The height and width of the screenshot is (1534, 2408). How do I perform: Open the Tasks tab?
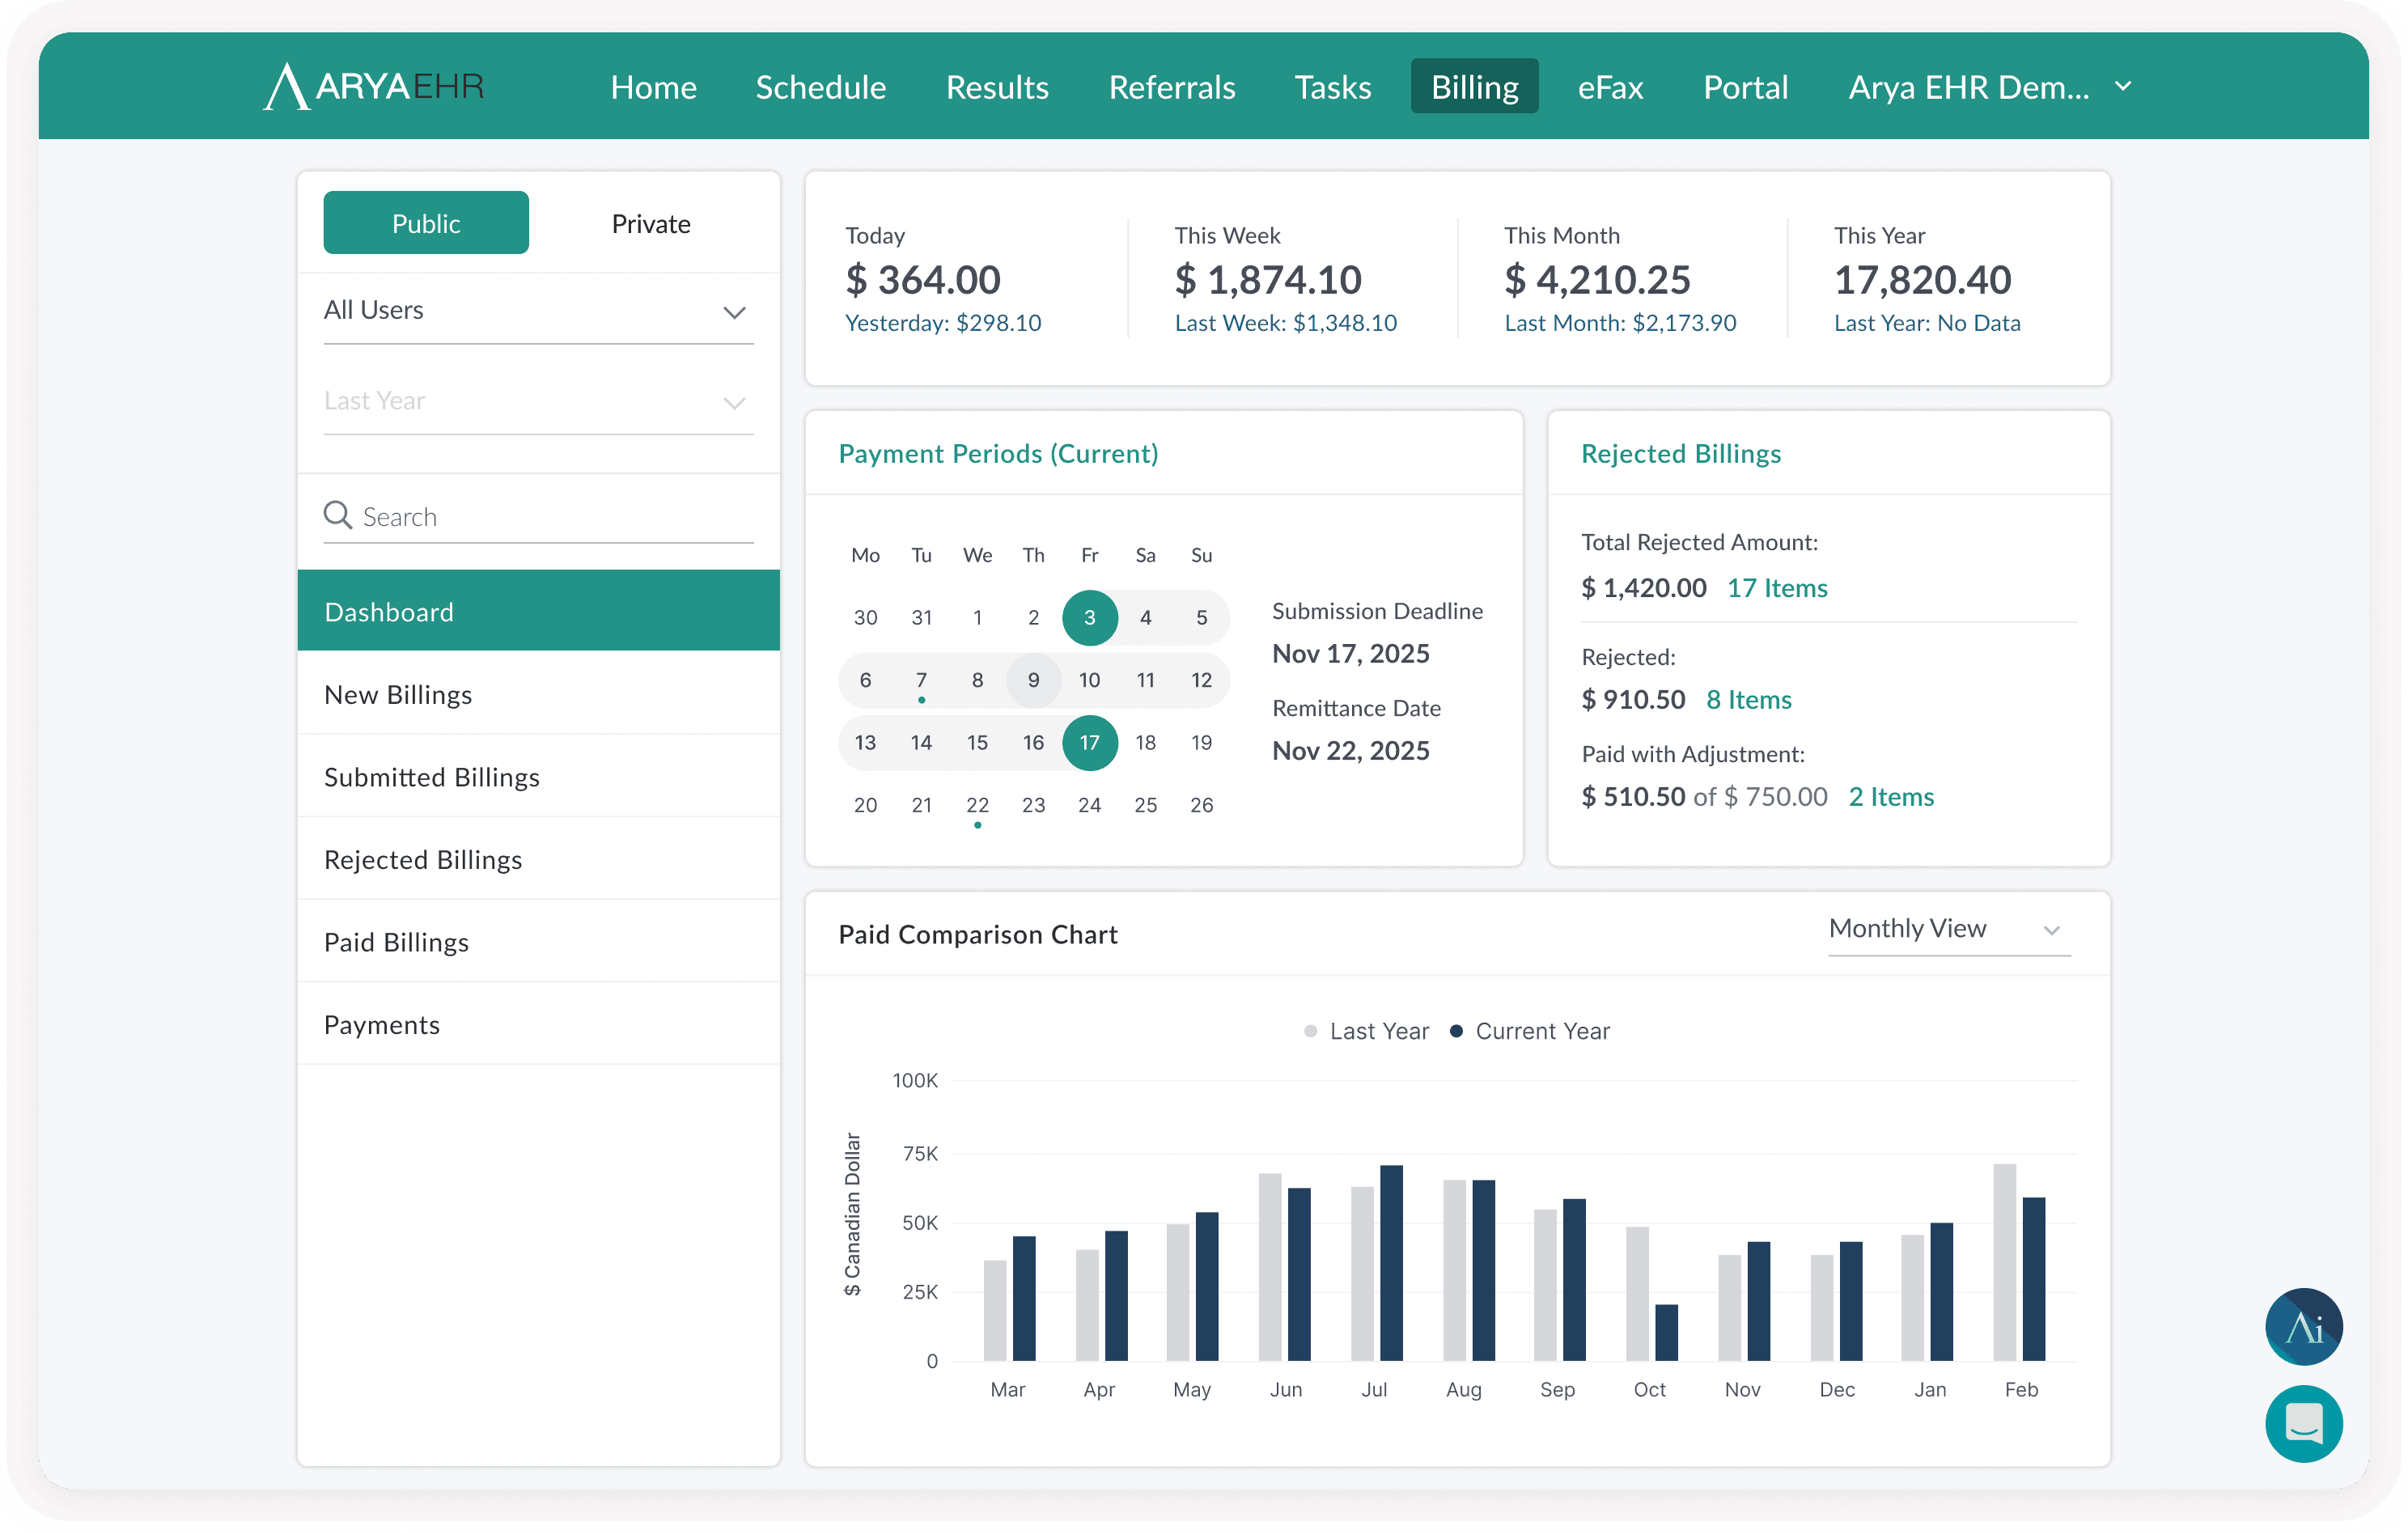tap(1333, 87)
